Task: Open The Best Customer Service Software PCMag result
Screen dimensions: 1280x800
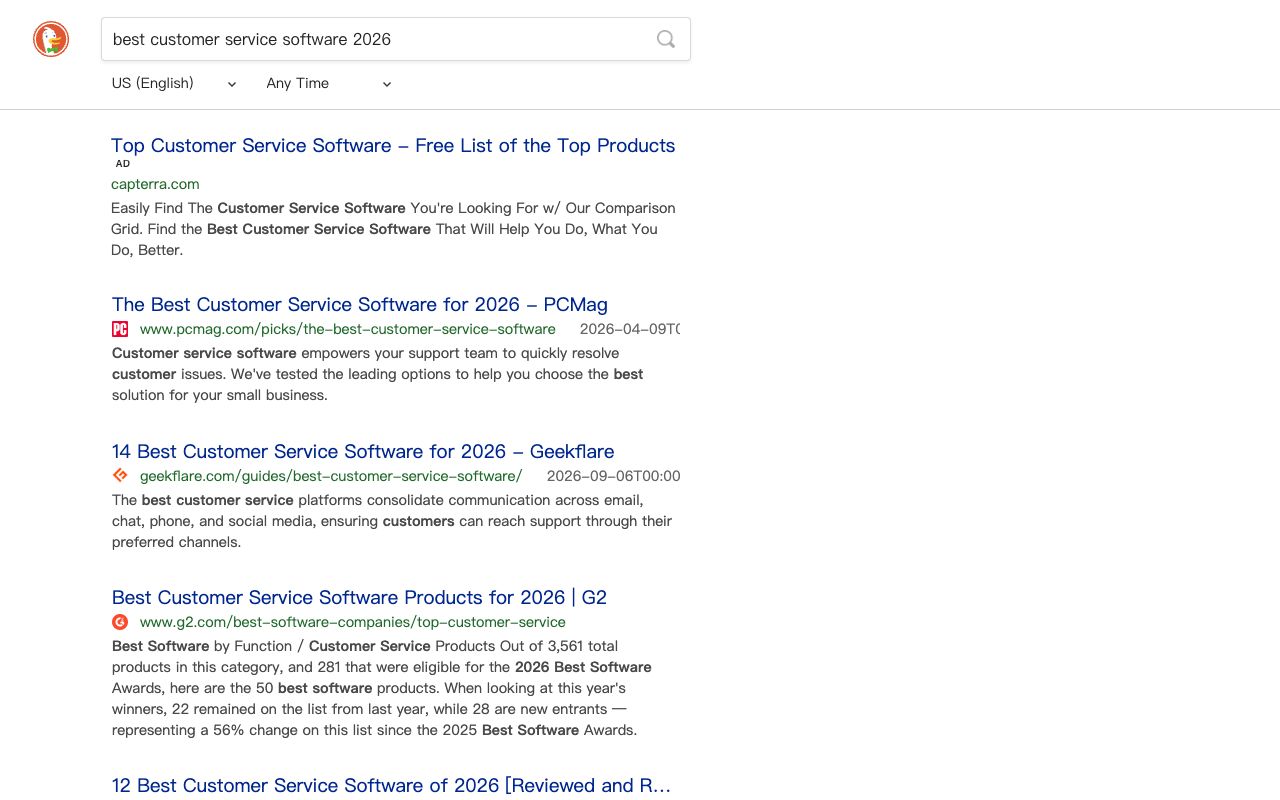Action: coord(360,304)
